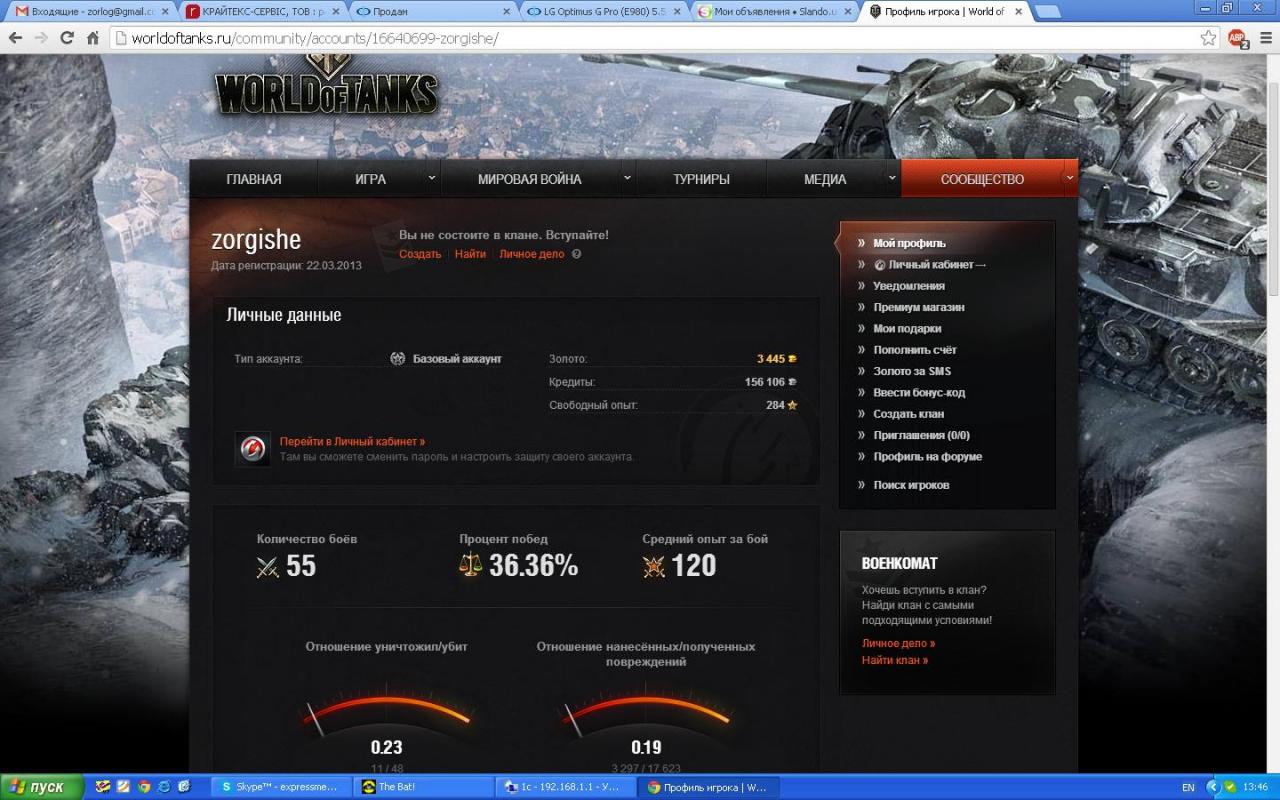Click the EN language indicator
Viewport: 1280px width, 800px height.
(x=1188, y=787)
